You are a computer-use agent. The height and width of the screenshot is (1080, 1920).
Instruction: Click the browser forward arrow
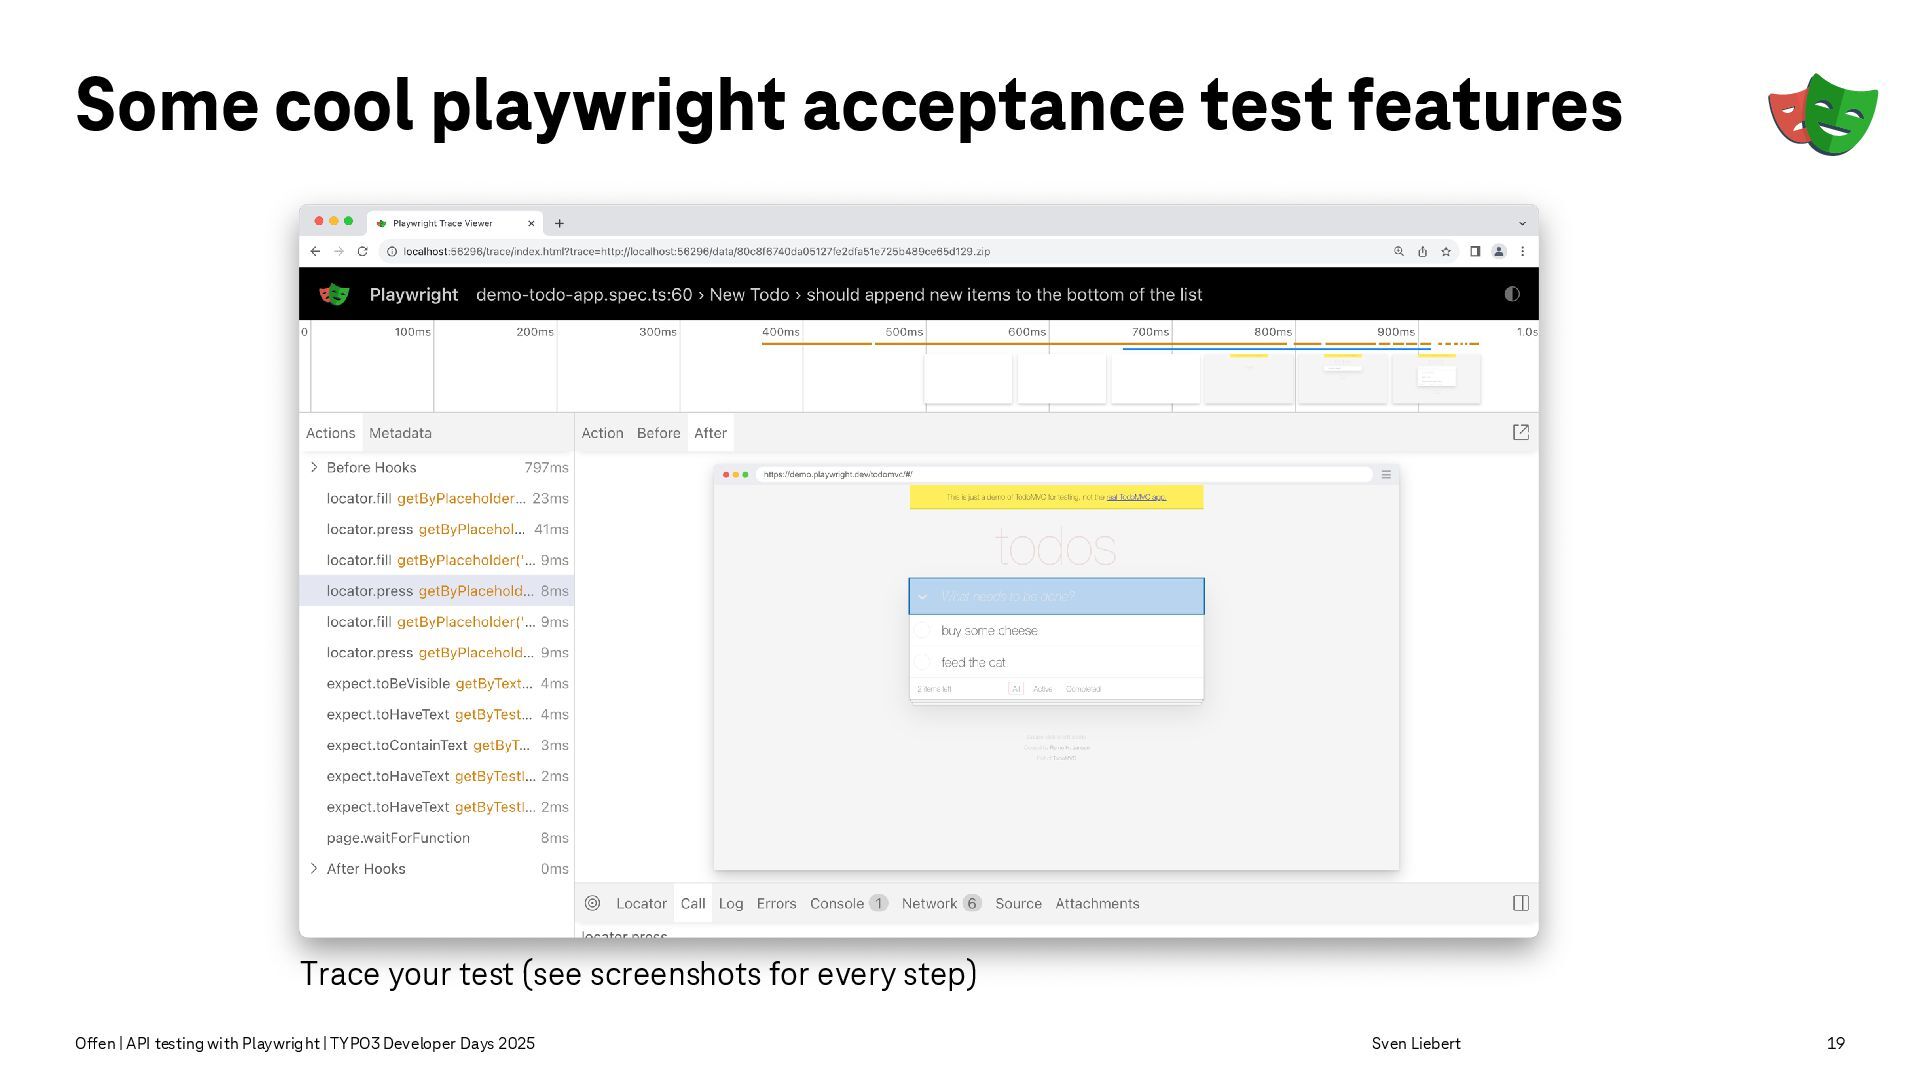pos(339,252)
